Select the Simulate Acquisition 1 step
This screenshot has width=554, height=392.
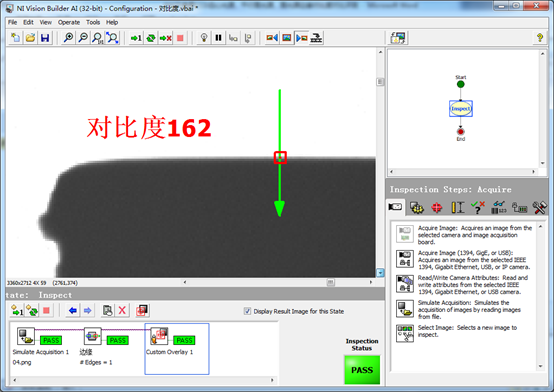click(x=41, y=346)
